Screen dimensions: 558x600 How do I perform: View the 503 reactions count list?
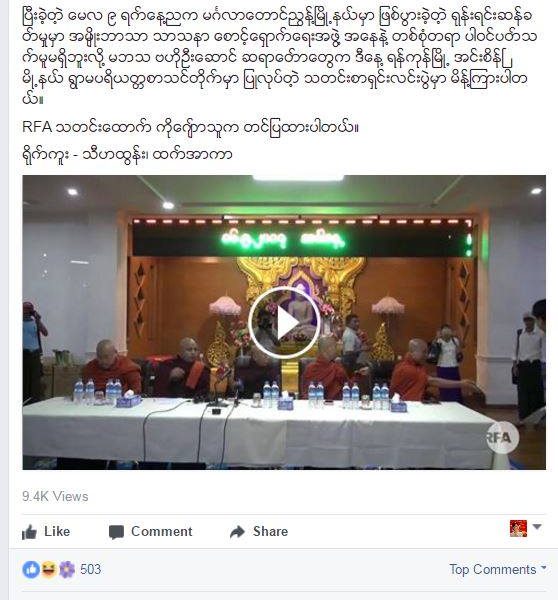tap(90, 569)
